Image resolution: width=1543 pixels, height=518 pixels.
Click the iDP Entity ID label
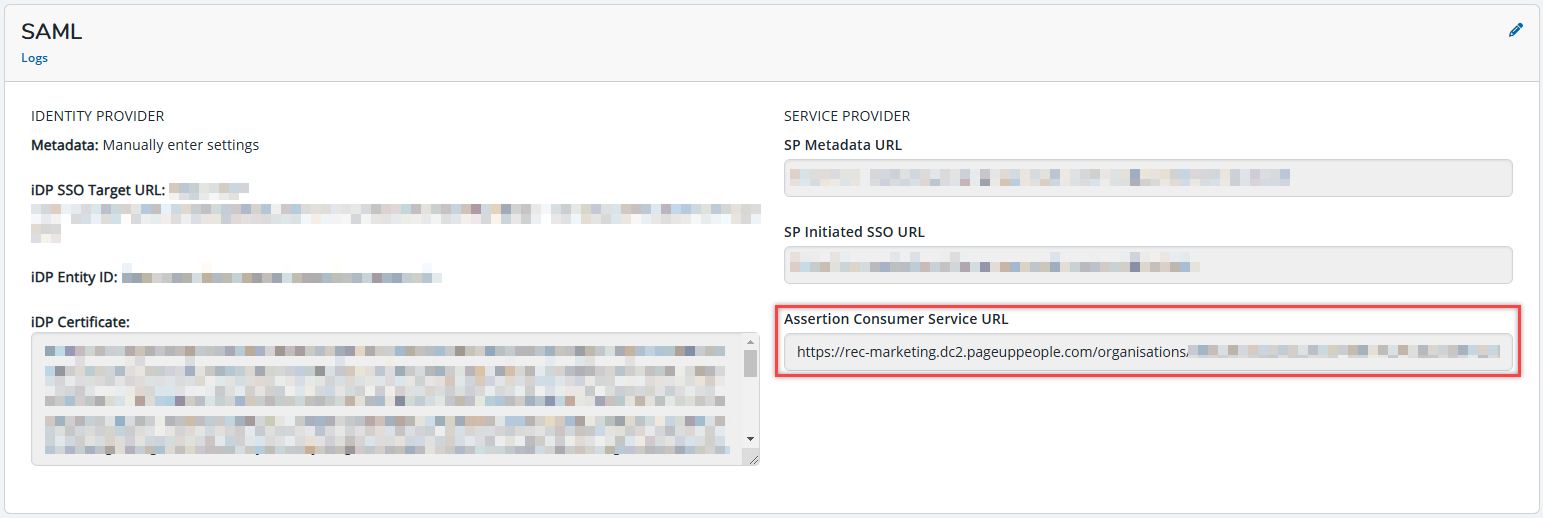[75, 276]
